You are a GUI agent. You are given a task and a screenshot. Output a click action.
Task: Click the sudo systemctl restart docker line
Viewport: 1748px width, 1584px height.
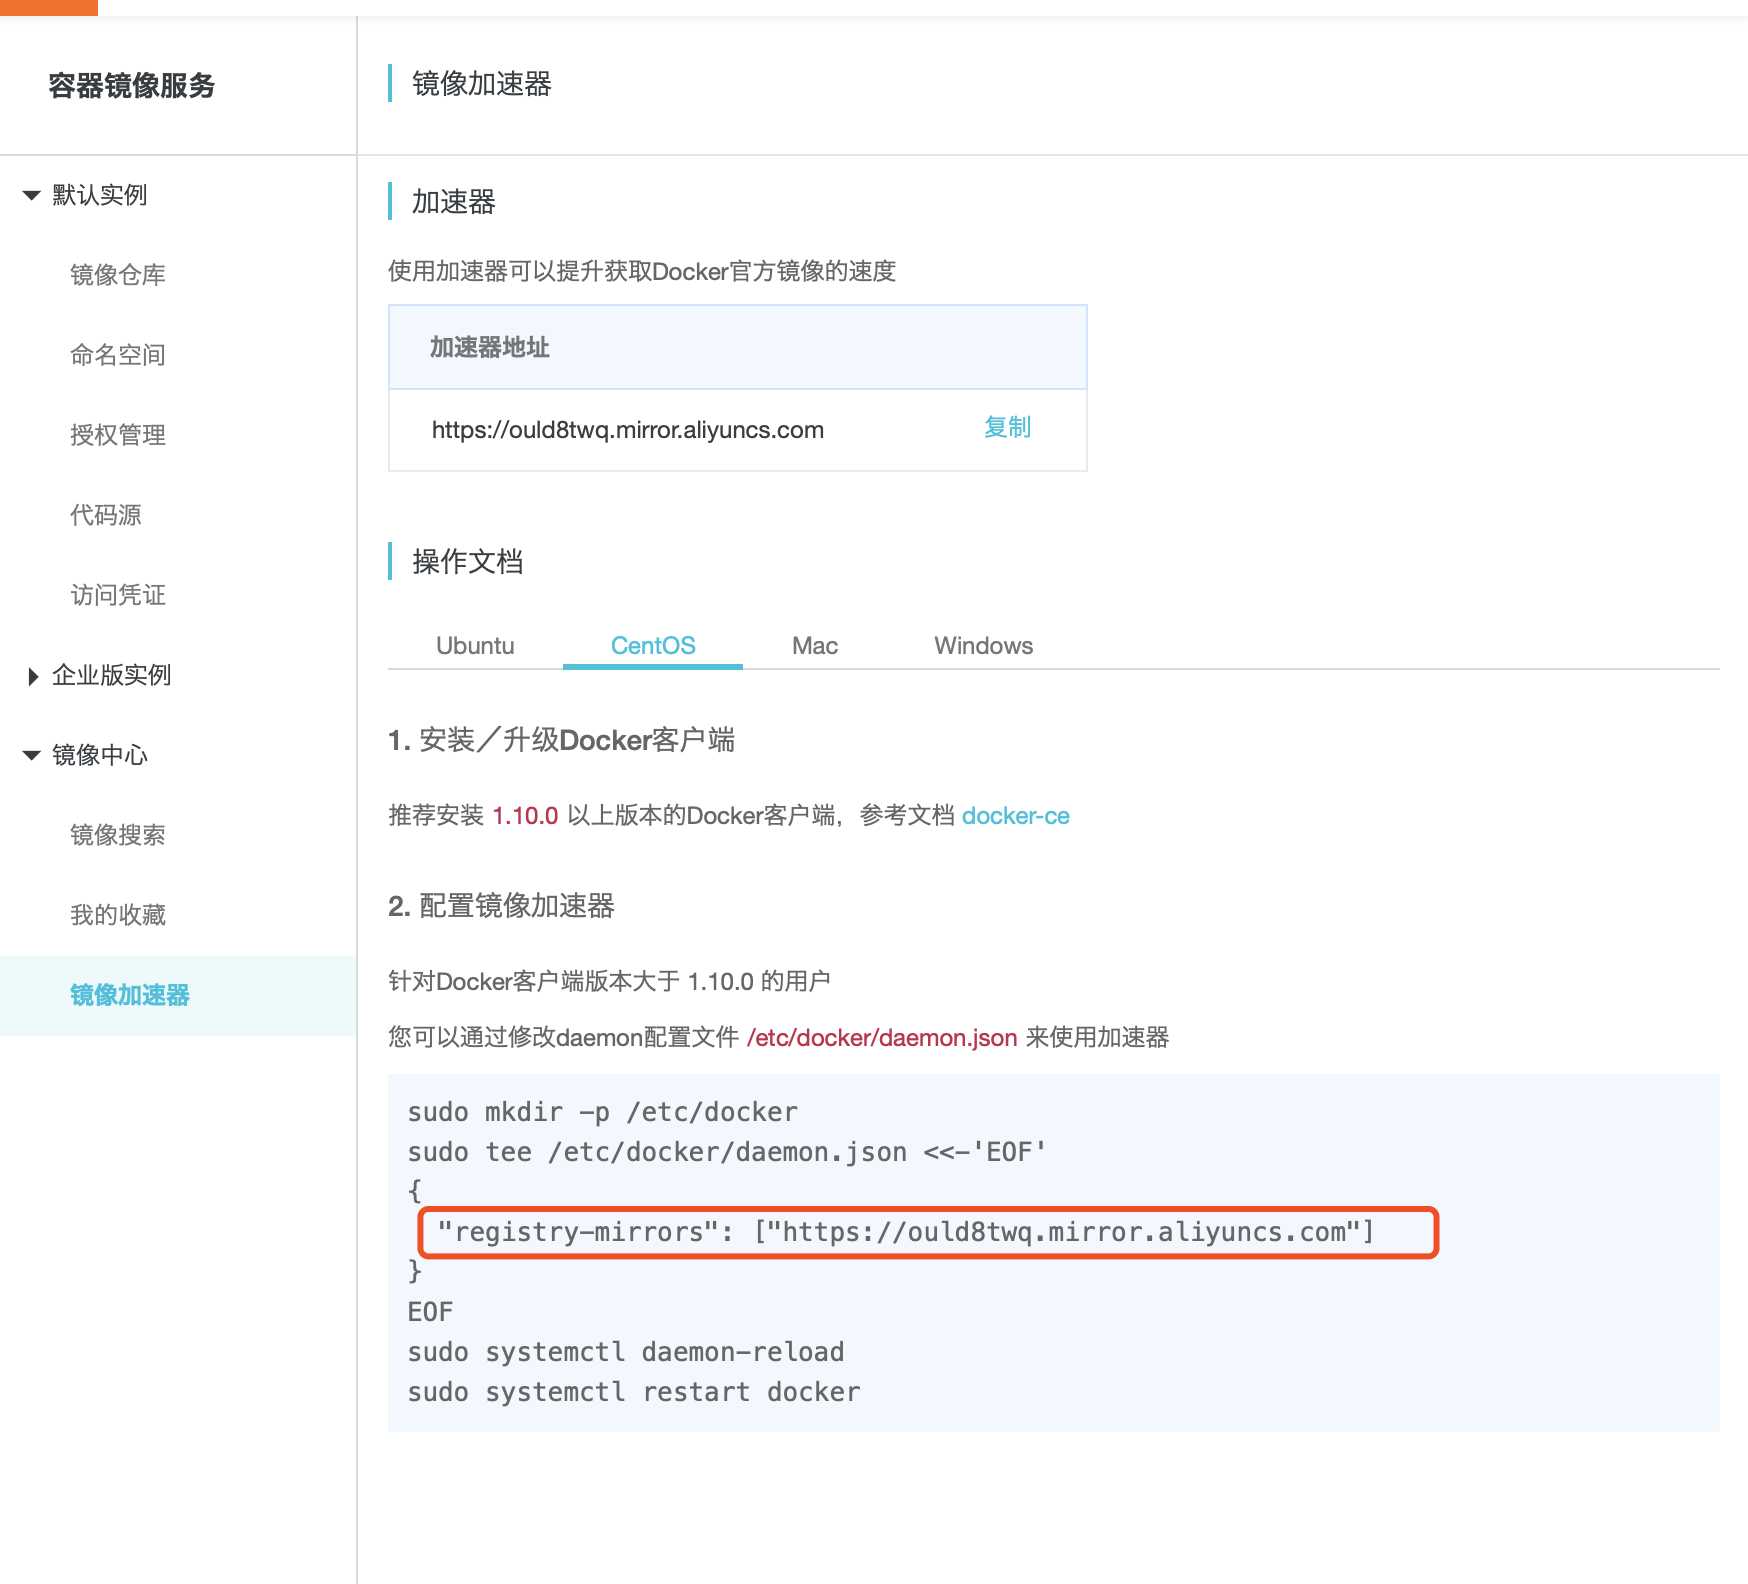(634, 1392)
